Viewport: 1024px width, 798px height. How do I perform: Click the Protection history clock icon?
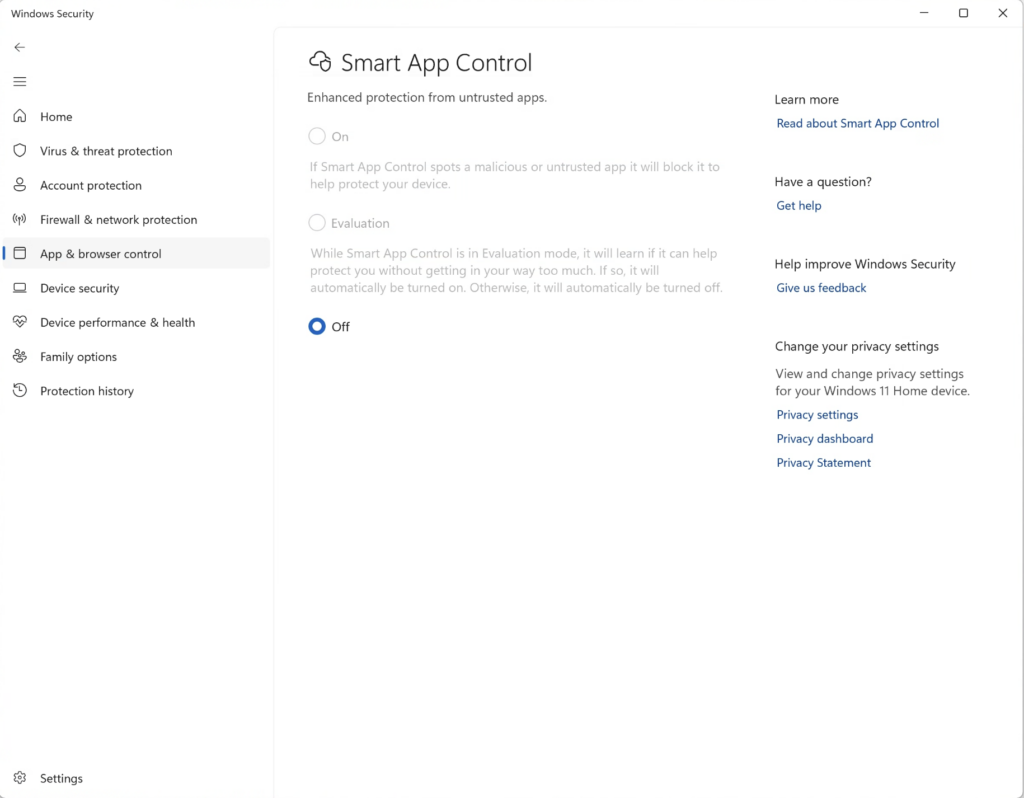click(x=19, y=391)
